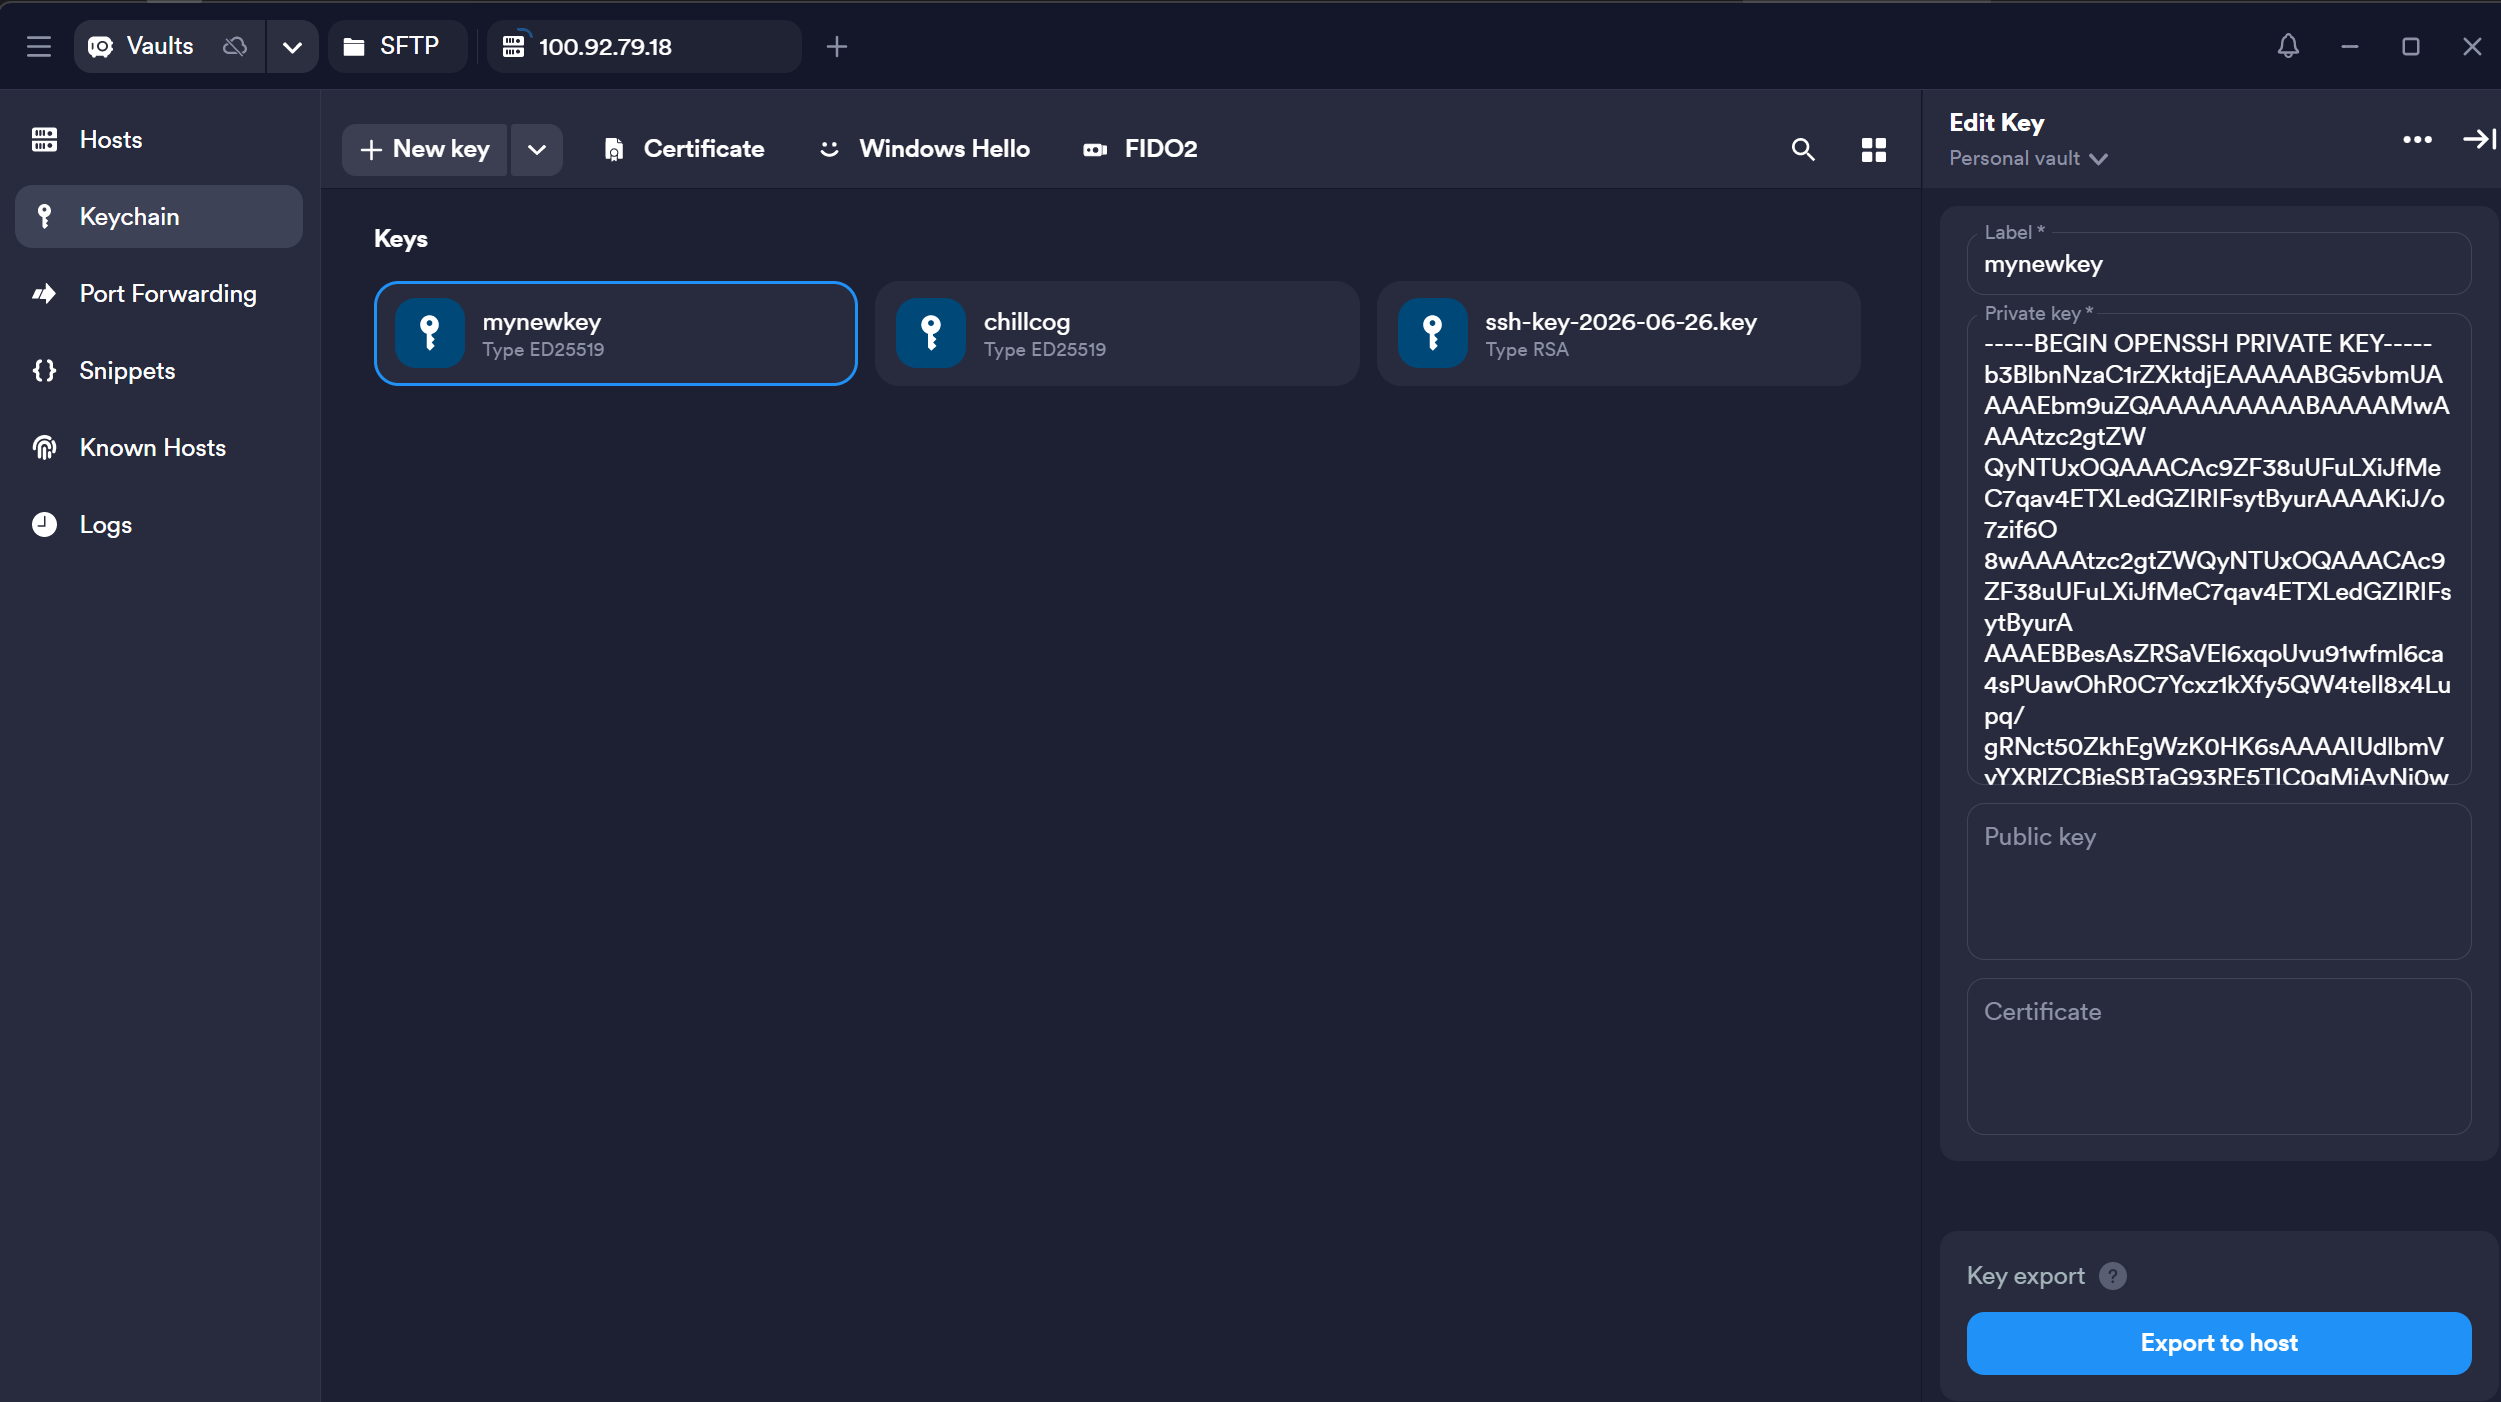Click into the Private key text area

pos(2218,549)
